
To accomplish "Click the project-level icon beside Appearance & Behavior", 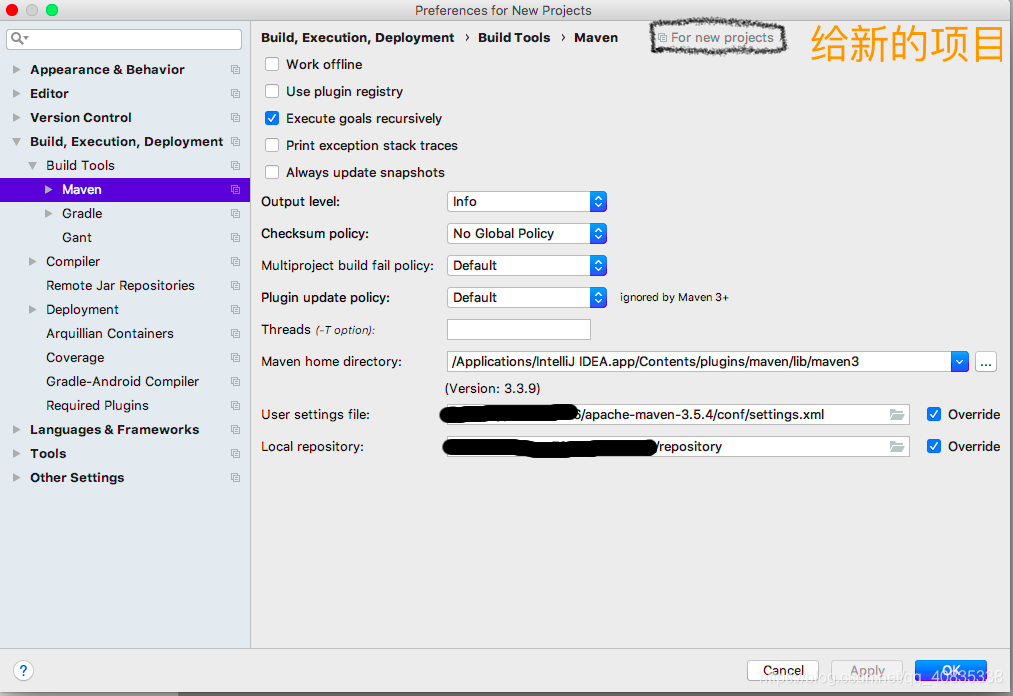I will [235, 70].
